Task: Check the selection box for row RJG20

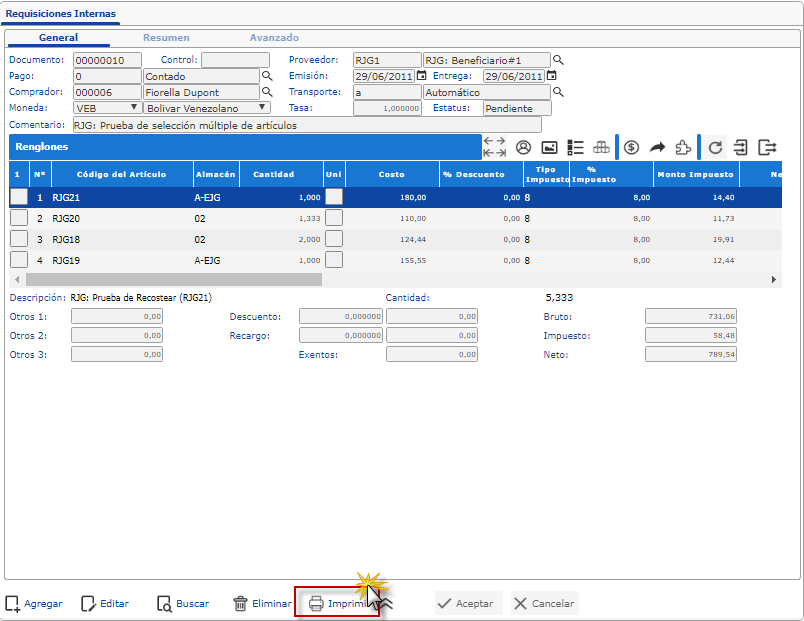Action: tap(19, 218)
